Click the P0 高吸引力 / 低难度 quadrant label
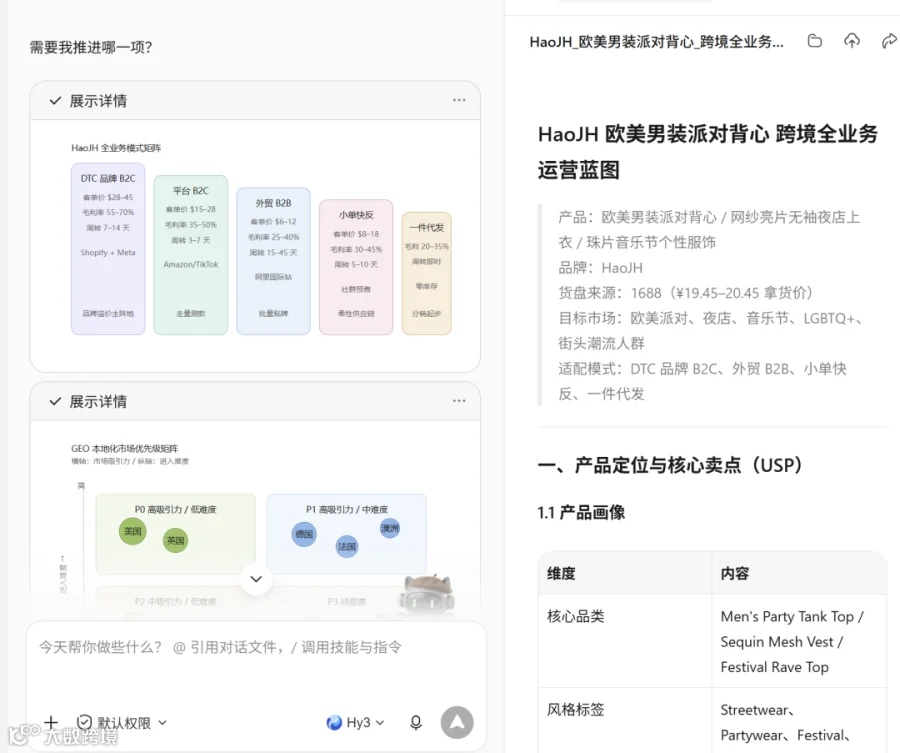900x753 pixels. [176, 509]
